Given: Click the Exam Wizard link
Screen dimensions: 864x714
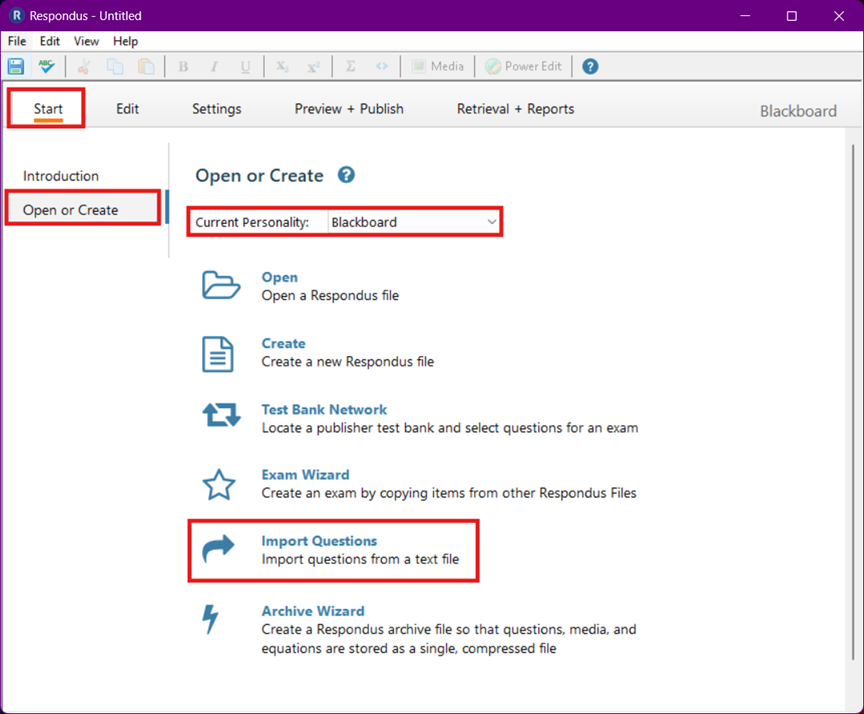Looking at the screenshot, I should [305, 474].
